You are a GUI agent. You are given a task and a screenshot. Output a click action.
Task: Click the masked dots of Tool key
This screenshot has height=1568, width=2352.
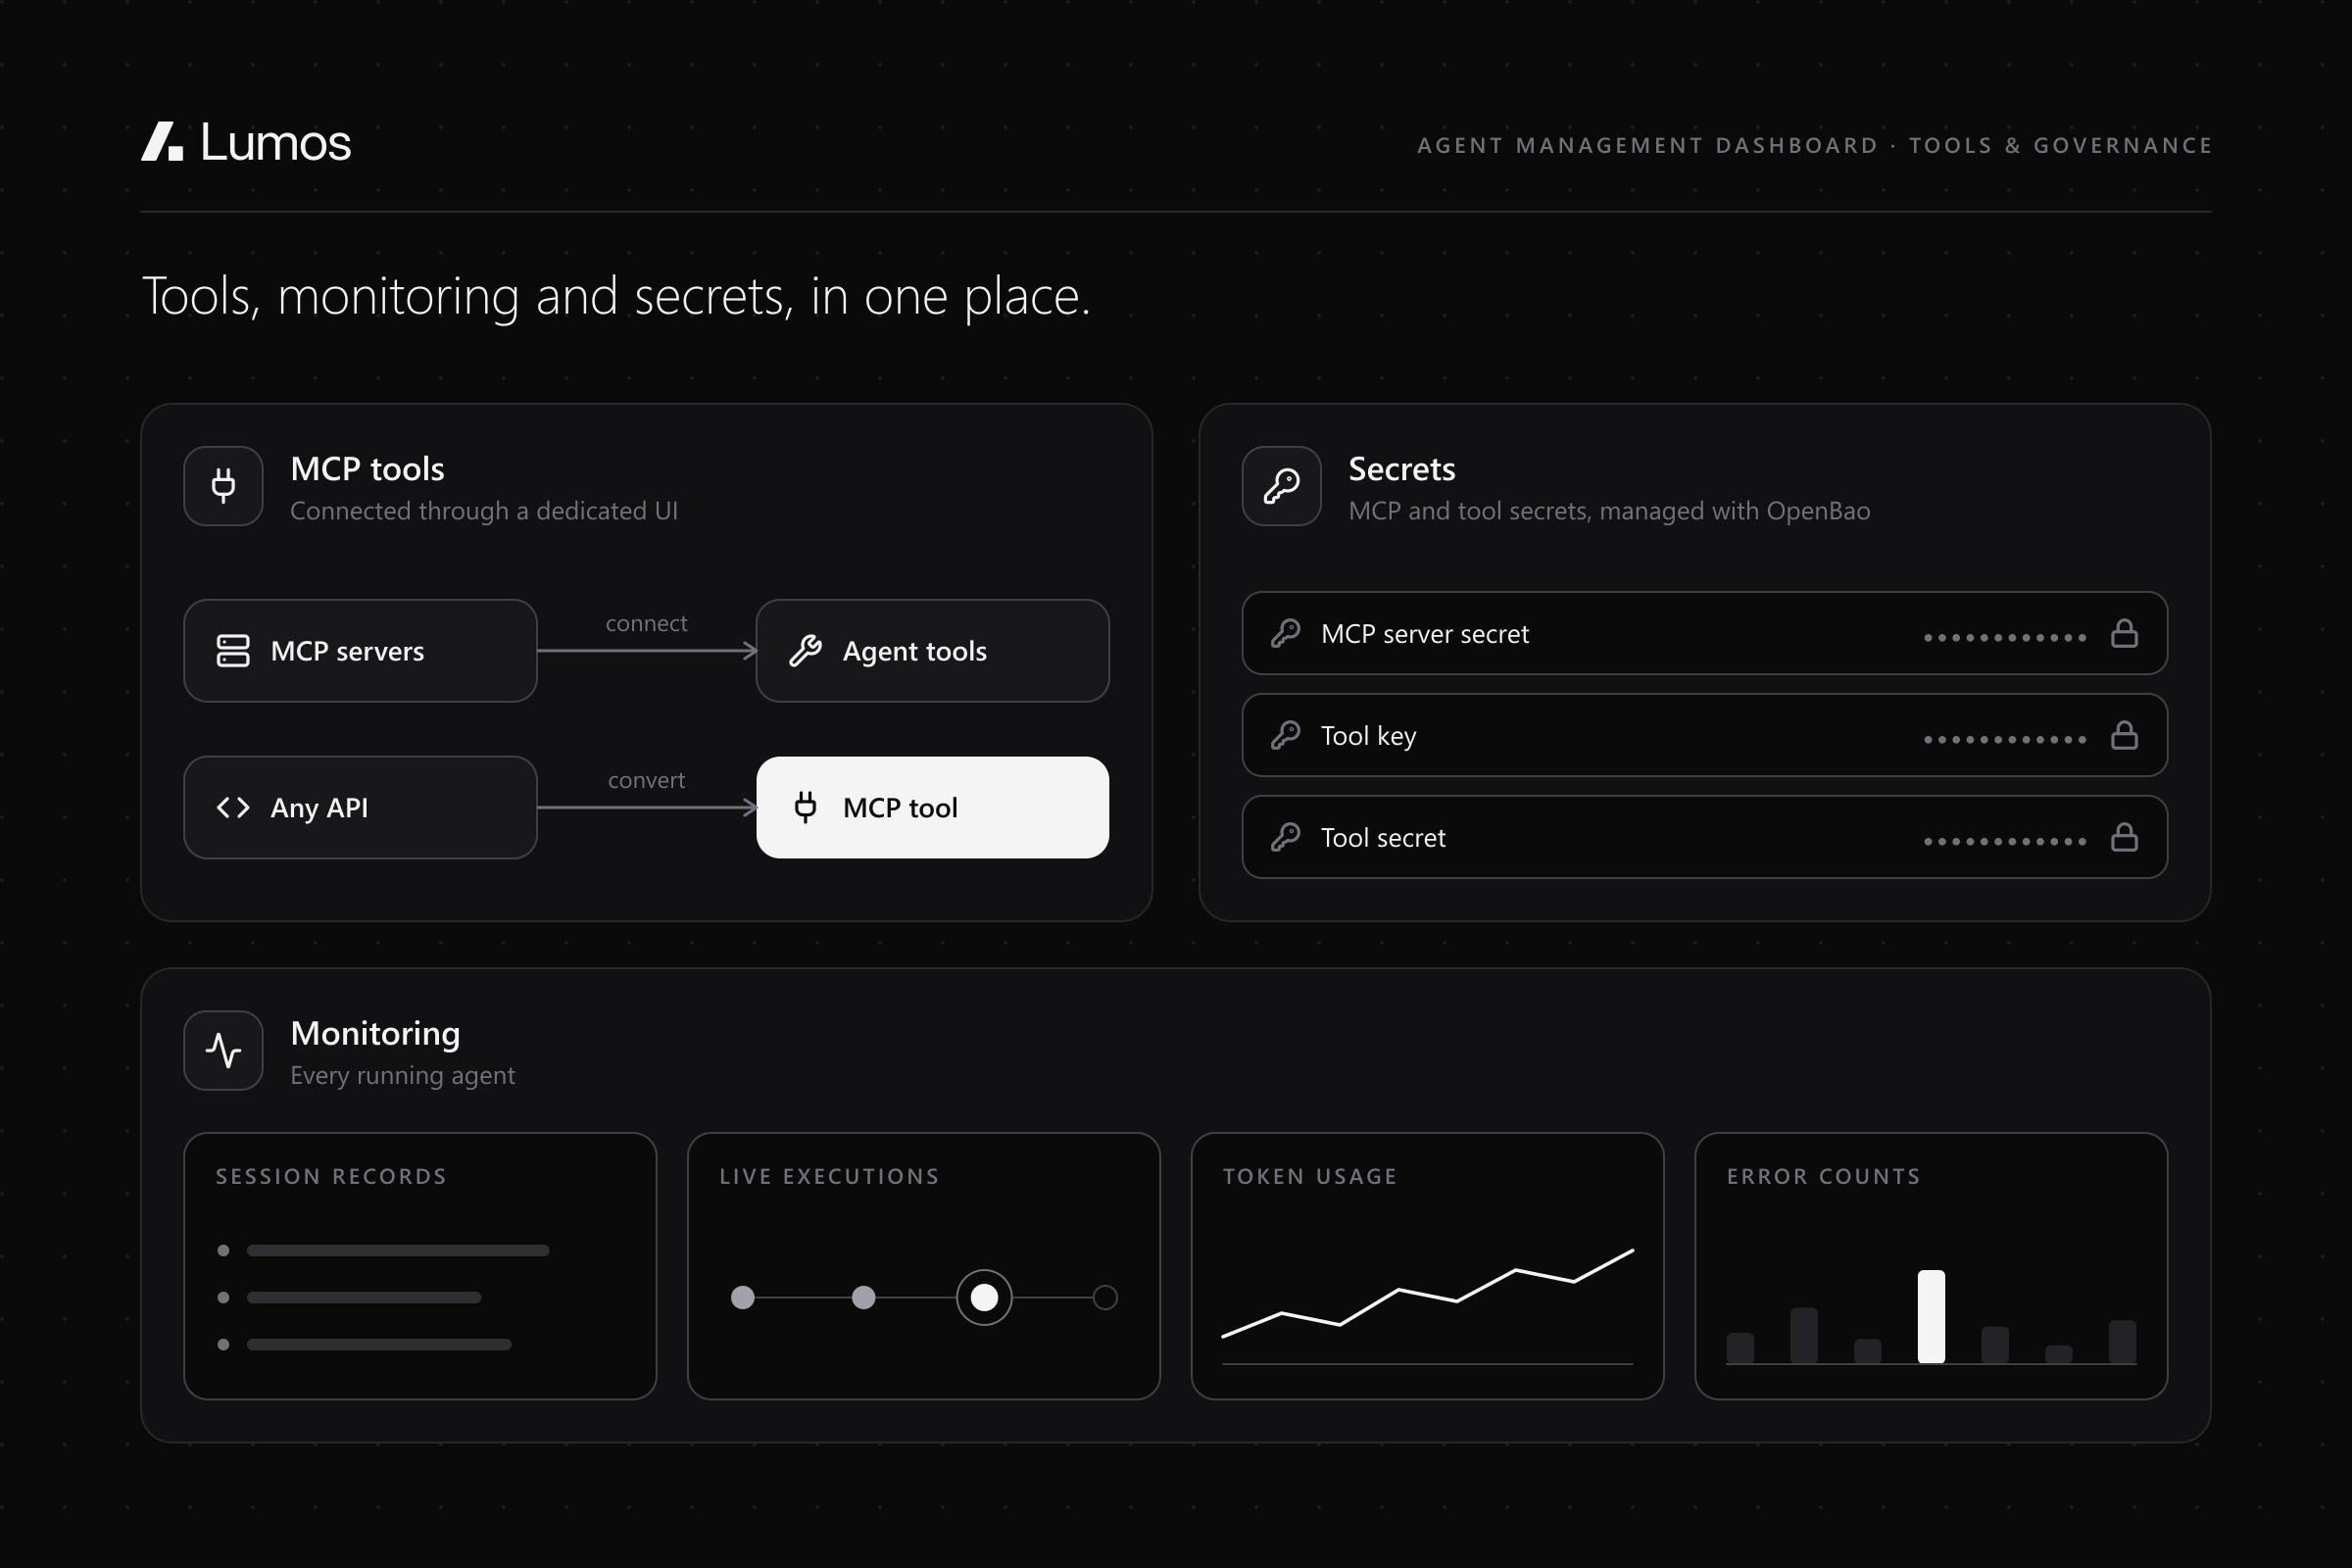pyautogui.click(x=2004, y=740)
